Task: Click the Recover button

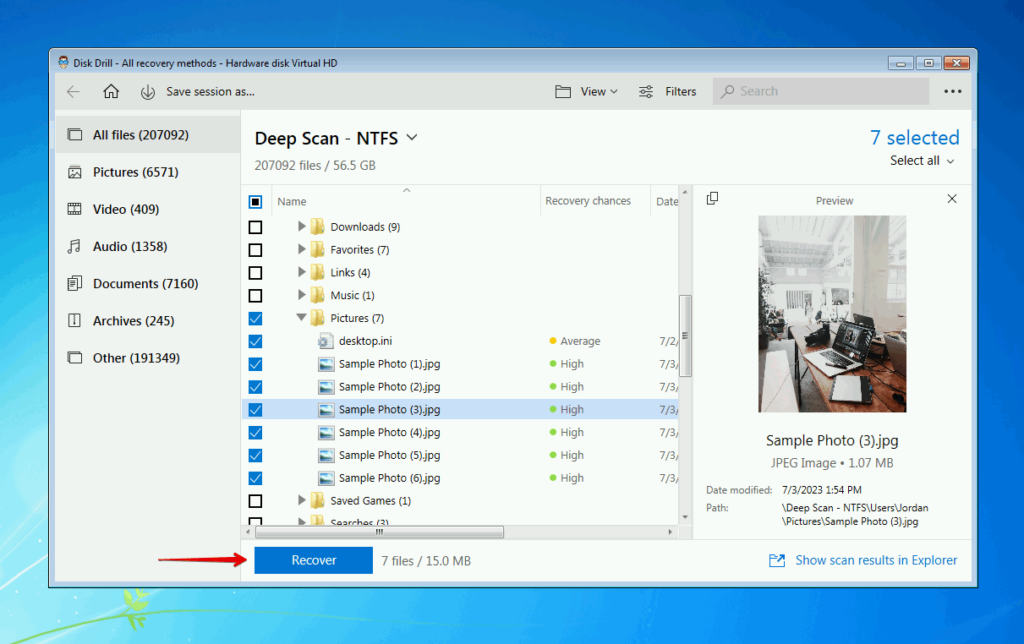Action: coord(313,560)
